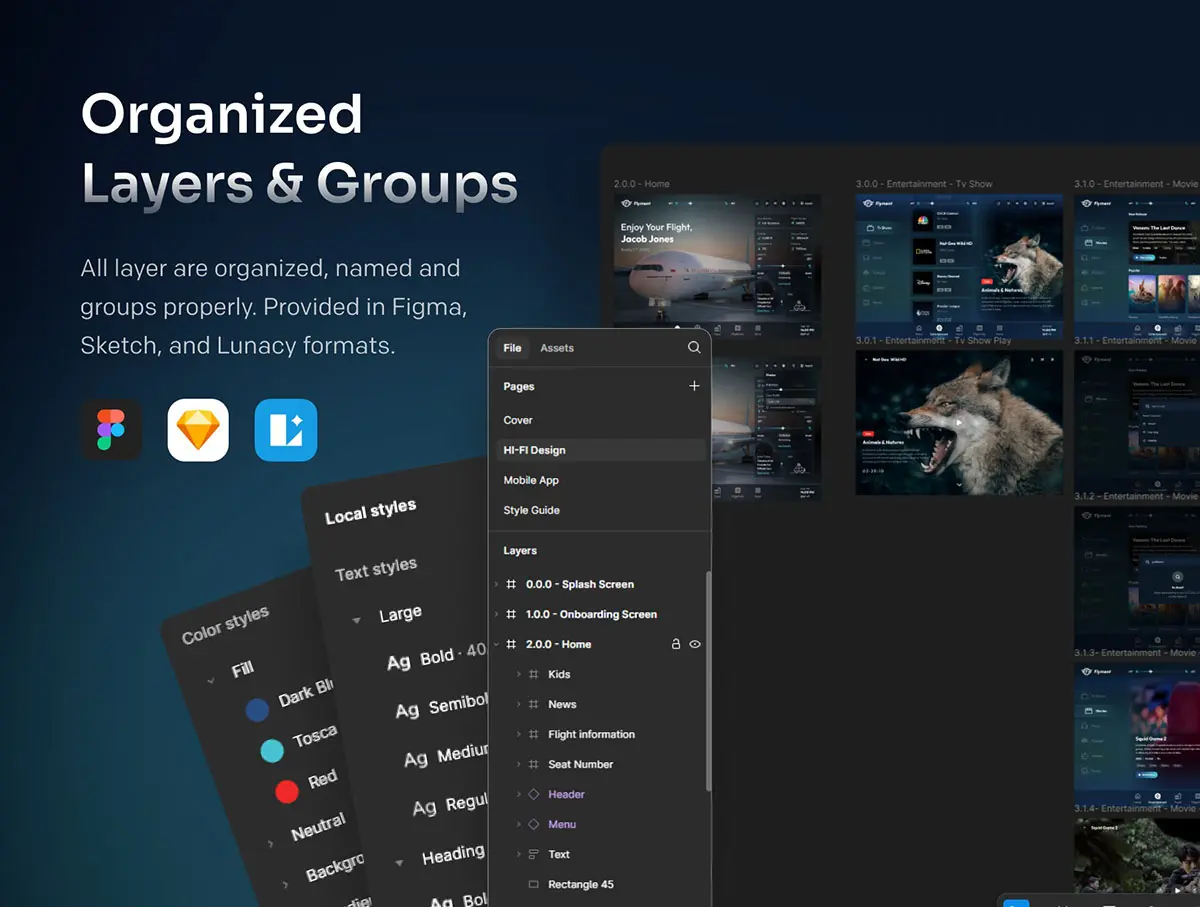This screenshot has height=907, width=1200.
Task: Switch to the Assets tab
Action: point(557,348)
